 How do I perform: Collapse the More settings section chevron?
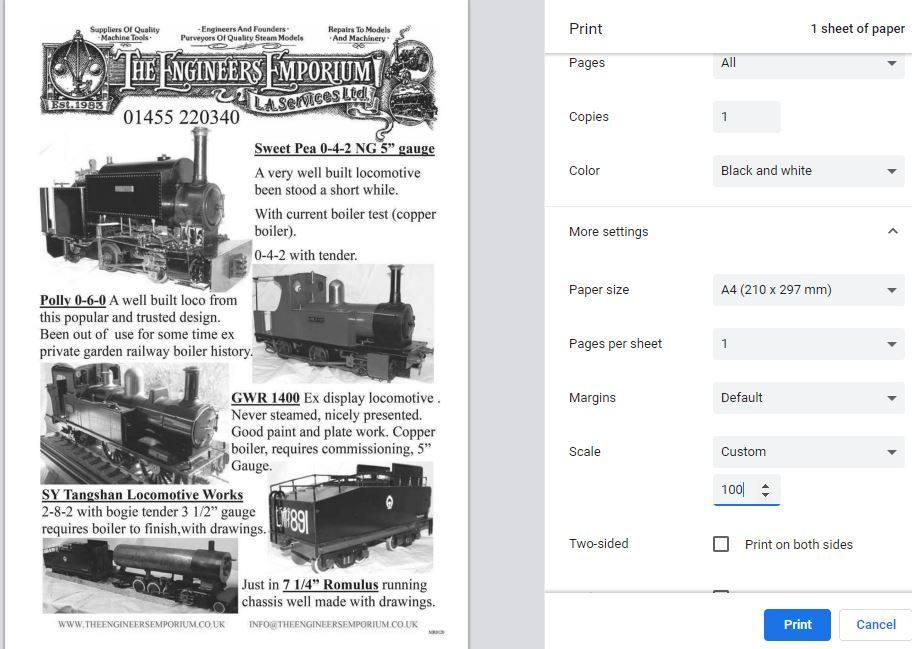tap(892, 231)
